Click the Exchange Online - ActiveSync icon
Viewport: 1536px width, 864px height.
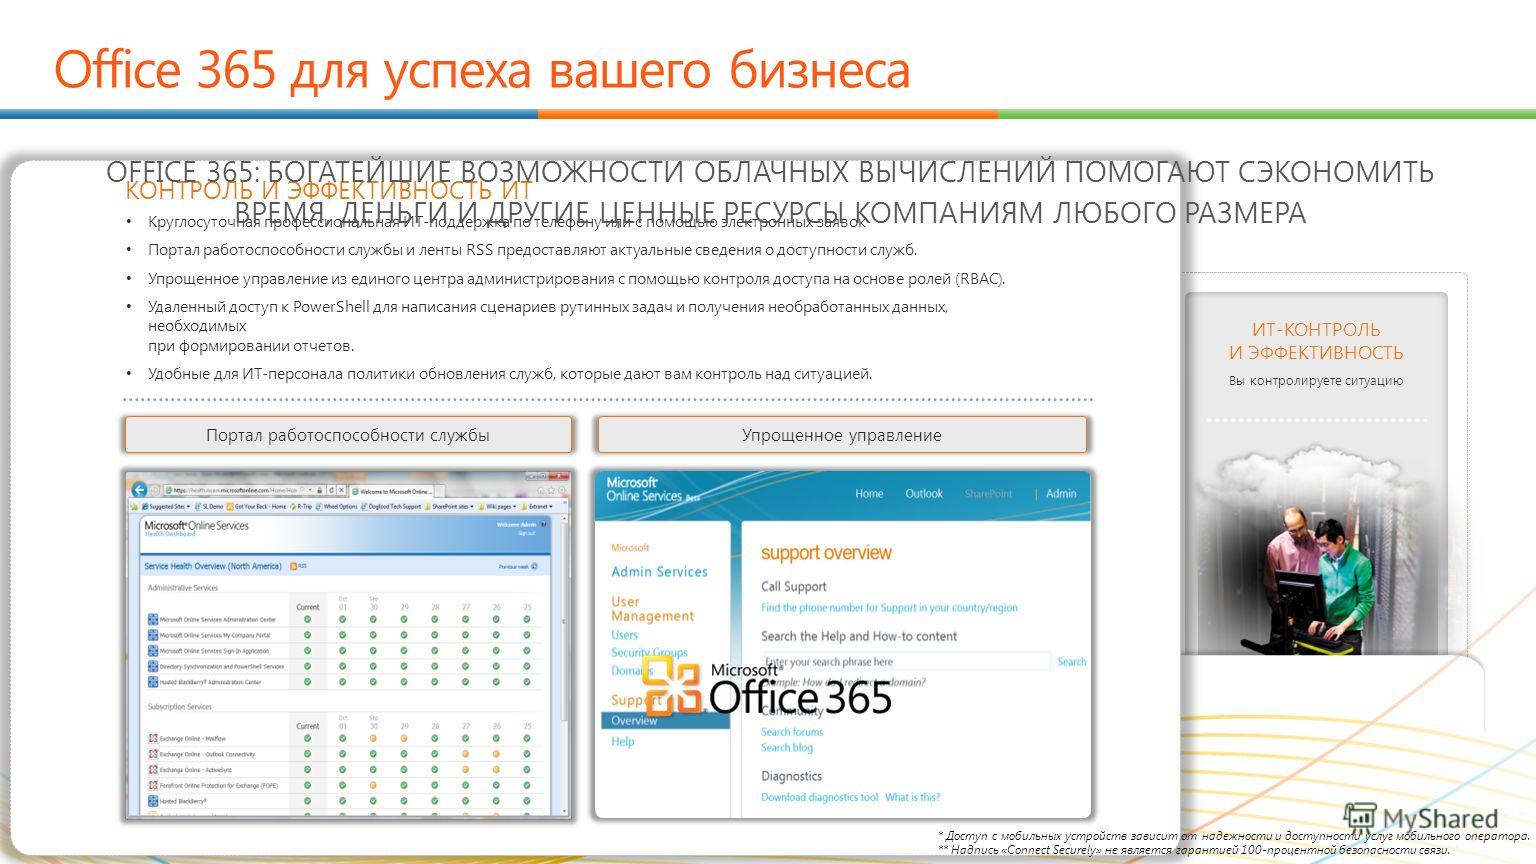[153, 770]
